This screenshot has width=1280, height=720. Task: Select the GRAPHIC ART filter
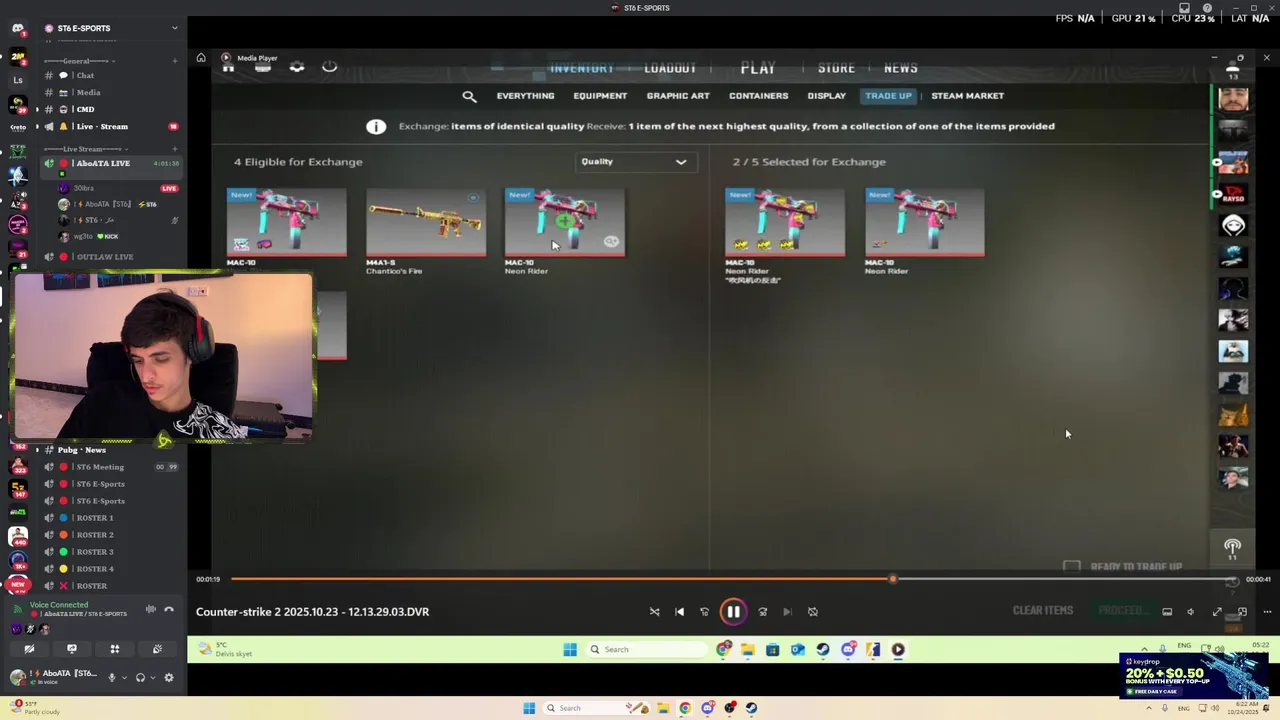pos(678,96)
